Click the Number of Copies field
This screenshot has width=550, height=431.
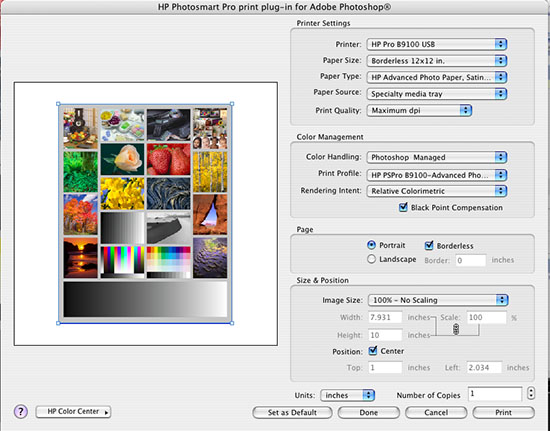point(495,394)
